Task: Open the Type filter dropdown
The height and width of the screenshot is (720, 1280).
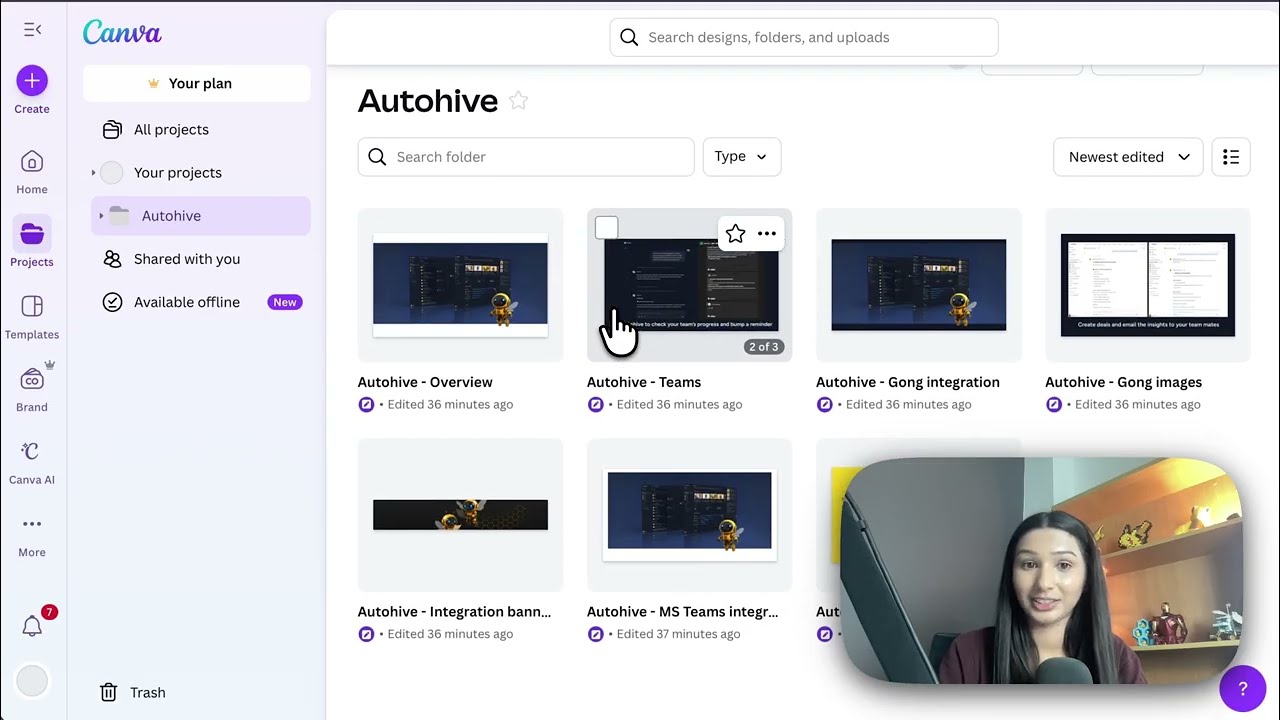Action: (742, 157)
